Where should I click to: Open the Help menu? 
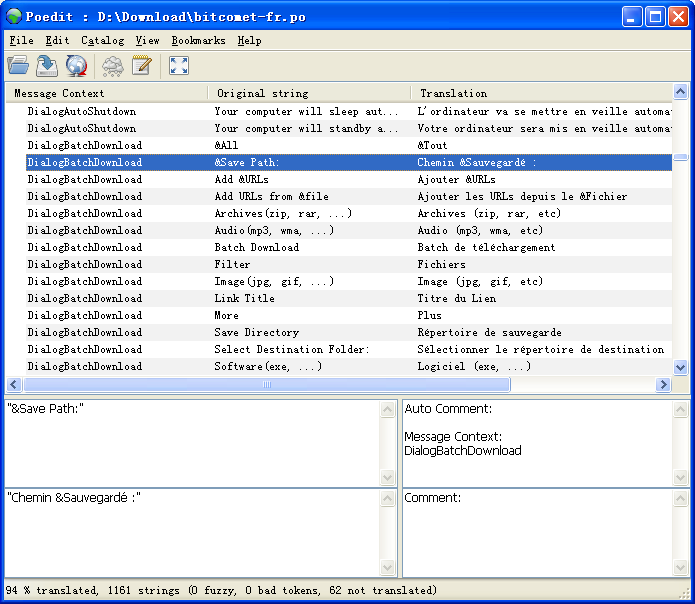point(249,41)
